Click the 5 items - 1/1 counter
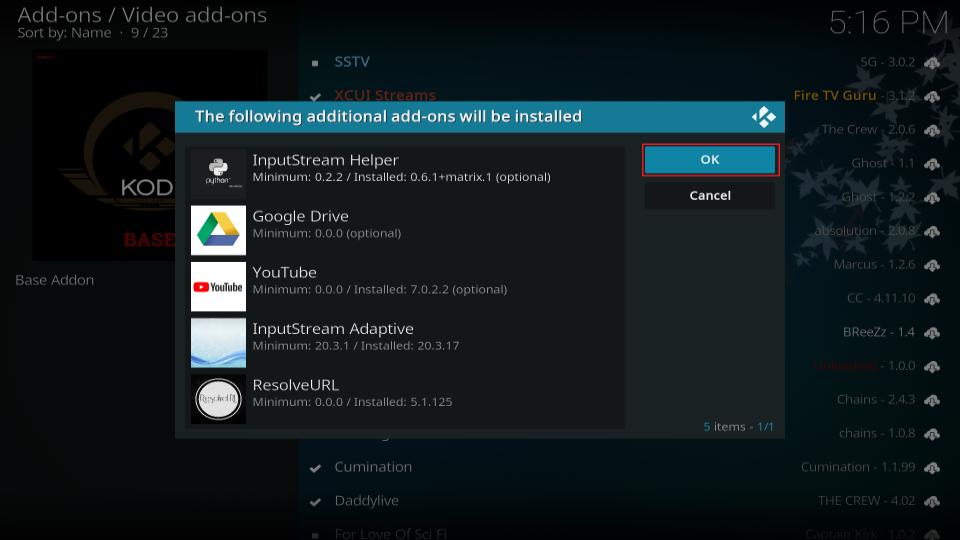Viewport: 960px width, 540px height. (x=738, y=427)
